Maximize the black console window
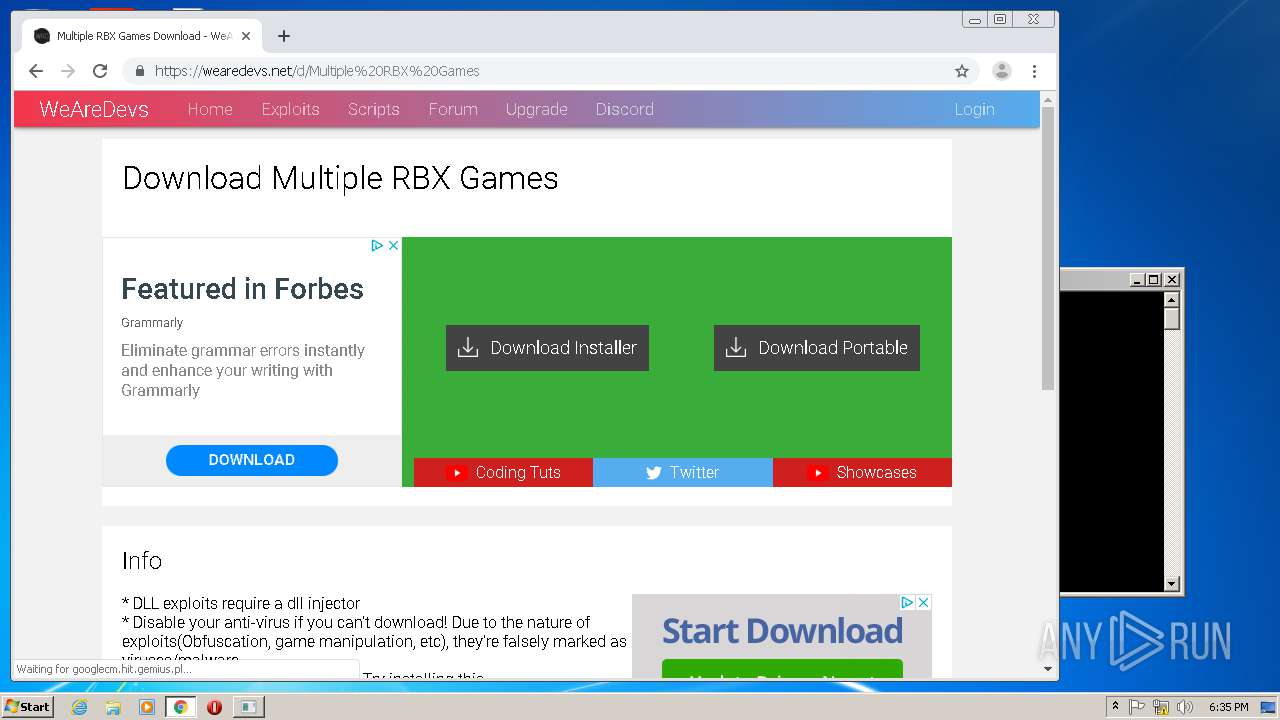The width and height of the screenshot is (1280, 720). (1154, 280)
